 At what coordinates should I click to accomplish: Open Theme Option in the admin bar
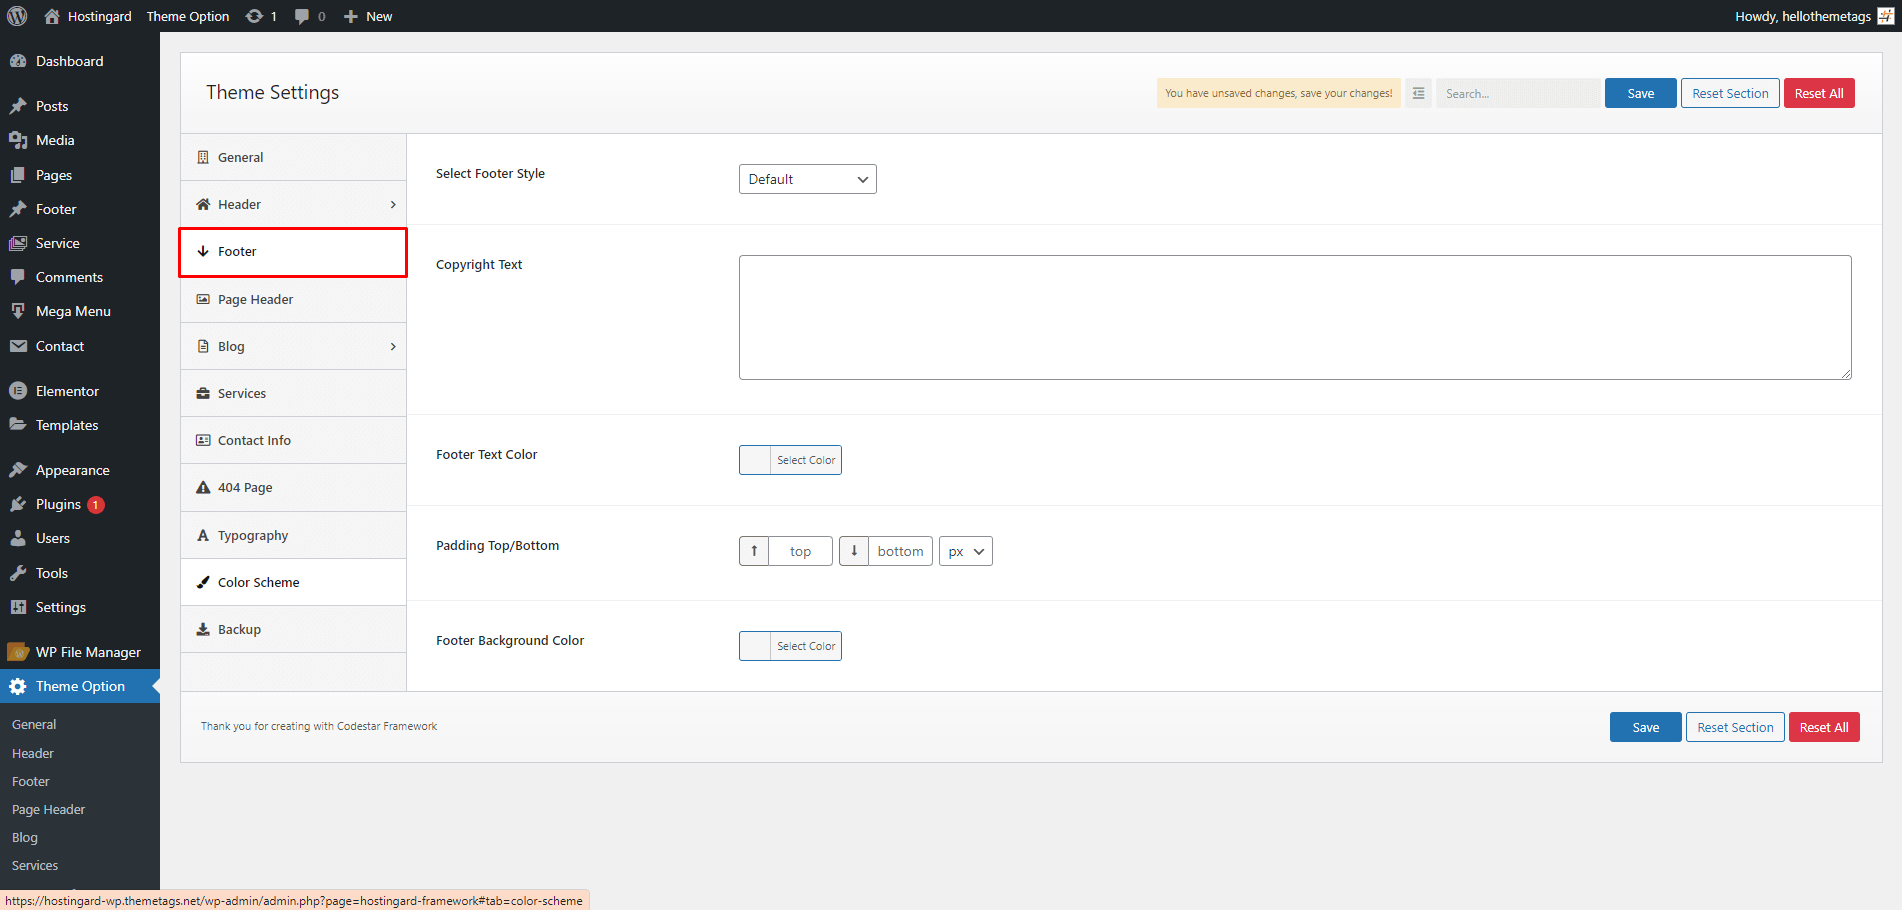click(x=188, y=16)
